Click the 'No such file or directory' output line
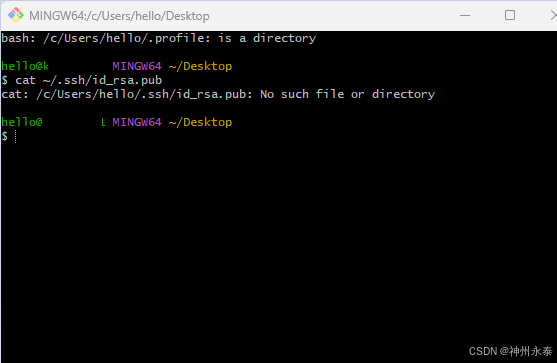The width and height of the screenshot is (557, 363). (218, 94)
